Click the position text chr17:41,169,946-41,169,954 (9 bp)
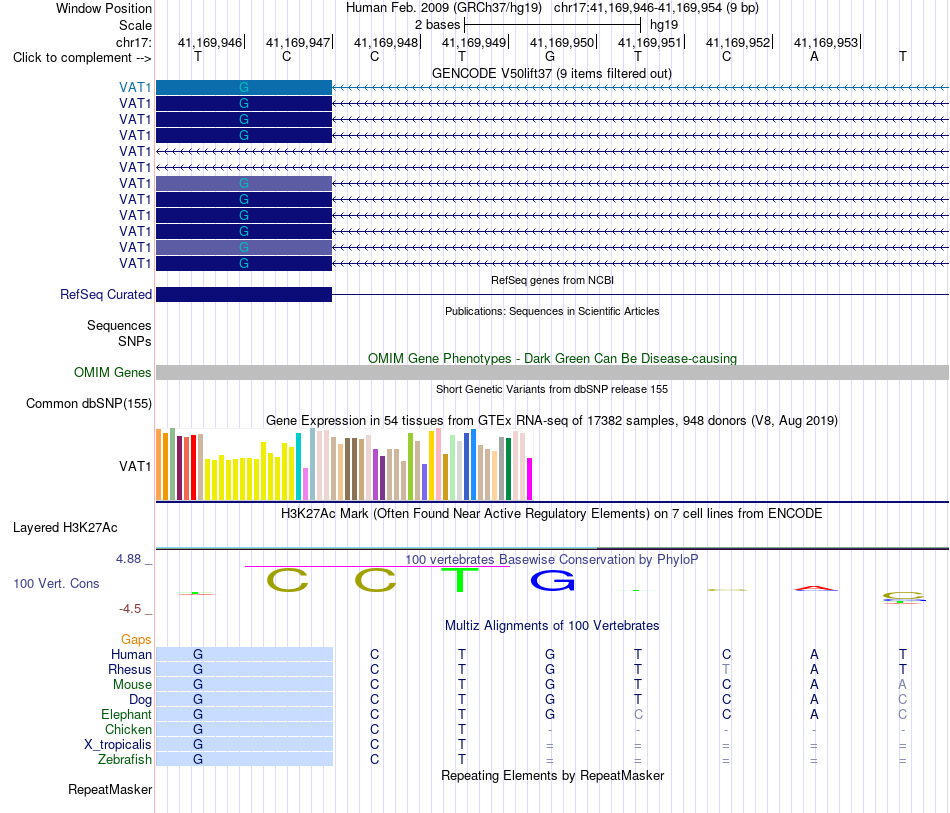 (656, 8)
